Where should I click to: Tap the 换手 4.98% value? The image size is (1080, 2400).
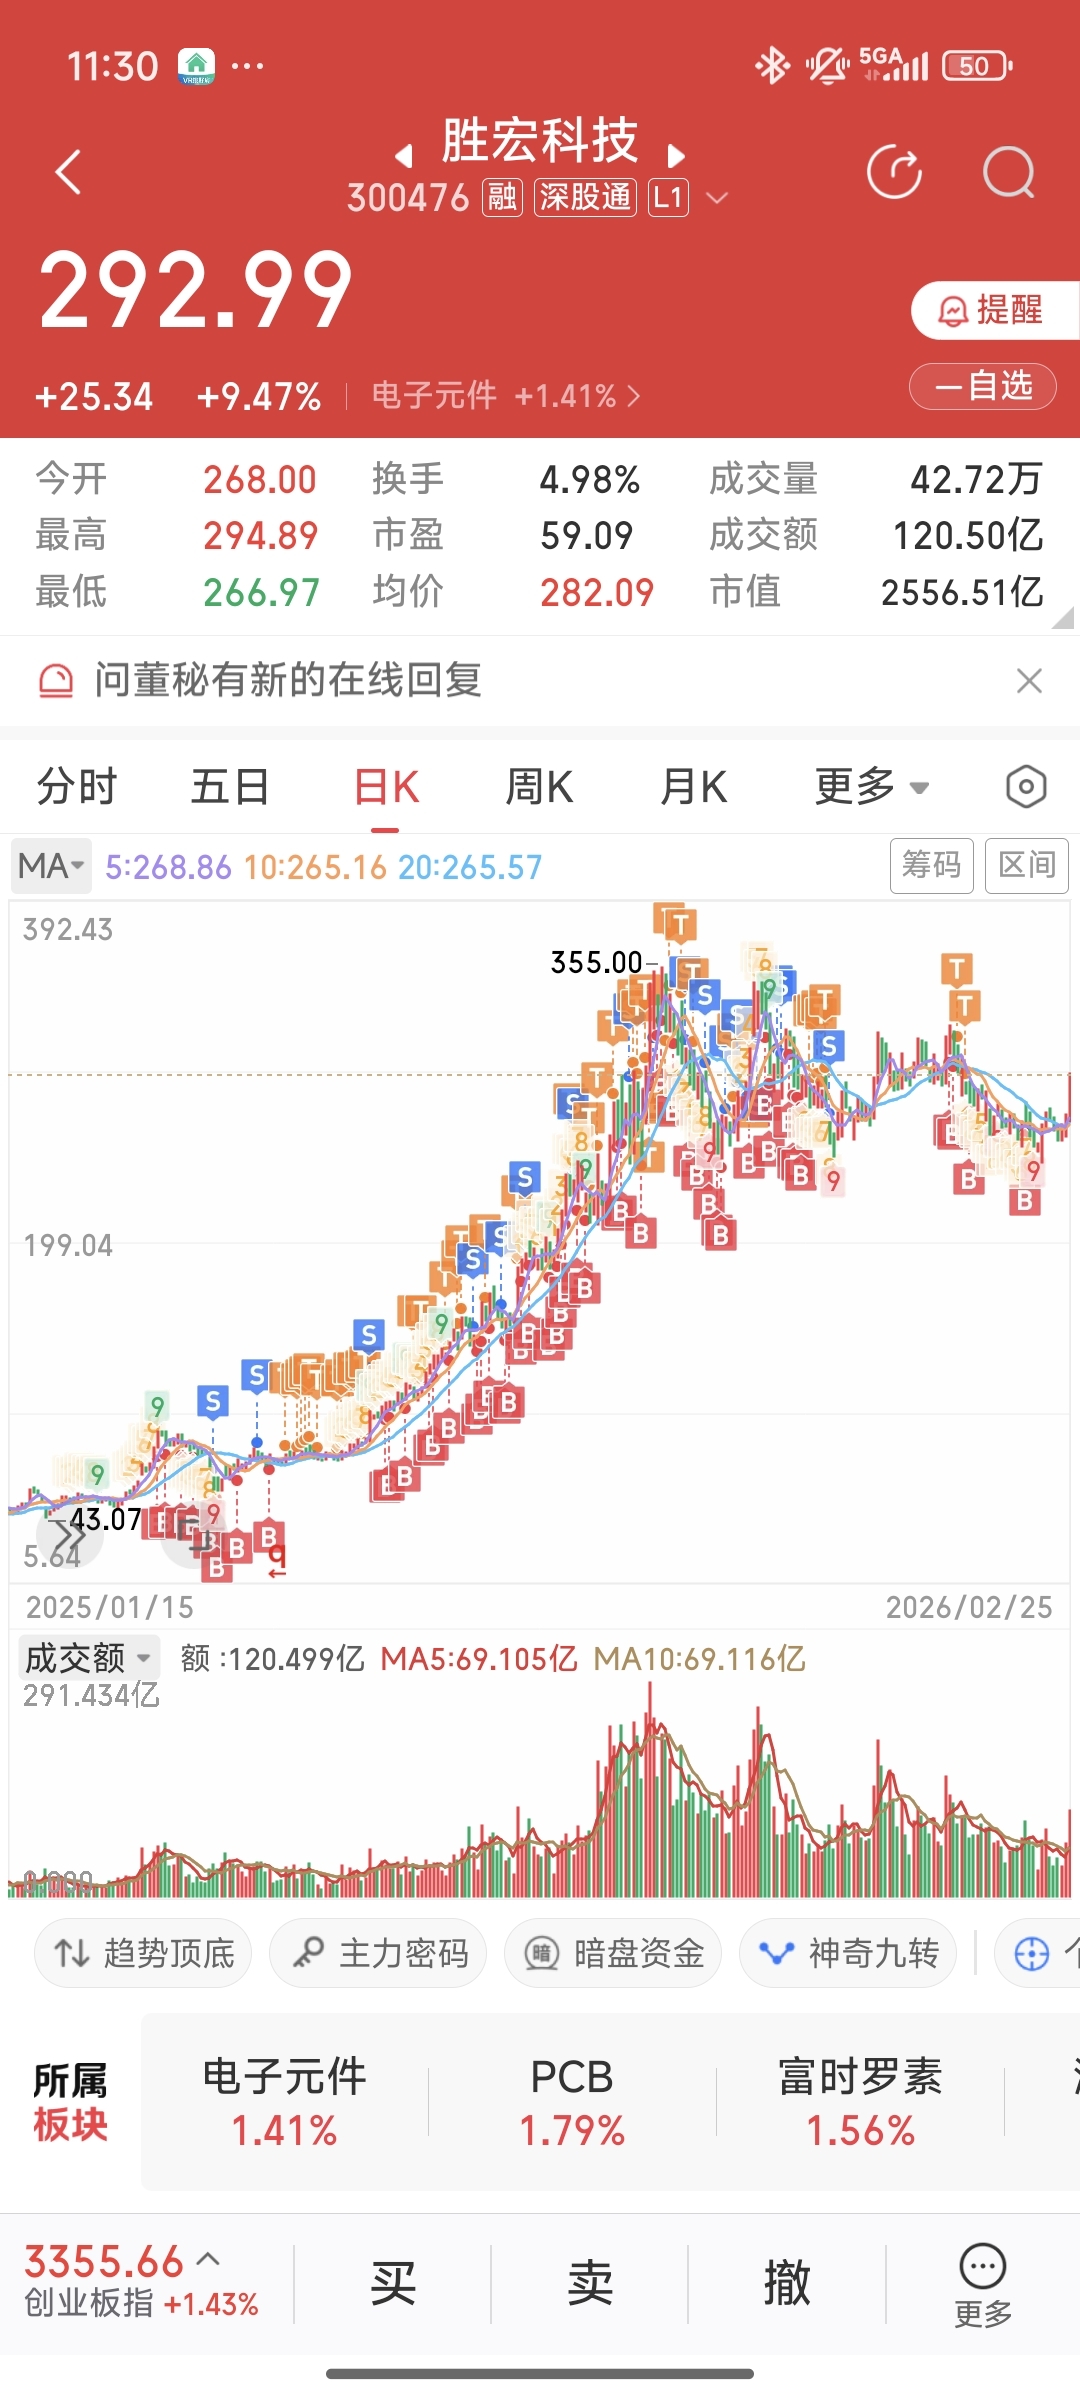point(590,480)
